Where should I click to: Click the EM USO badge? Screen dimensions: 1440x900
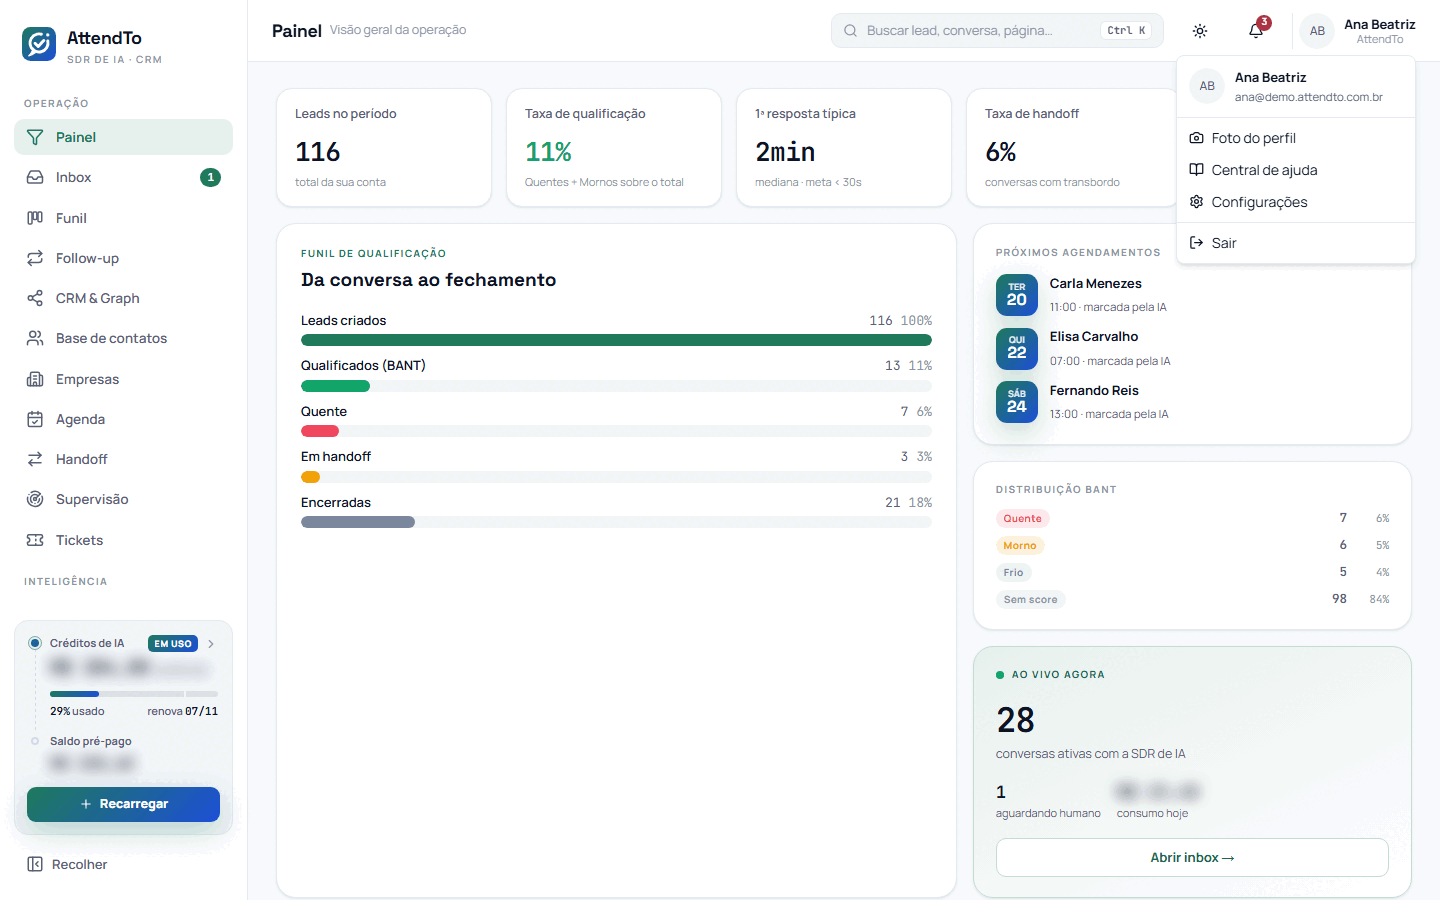(173, 644)
